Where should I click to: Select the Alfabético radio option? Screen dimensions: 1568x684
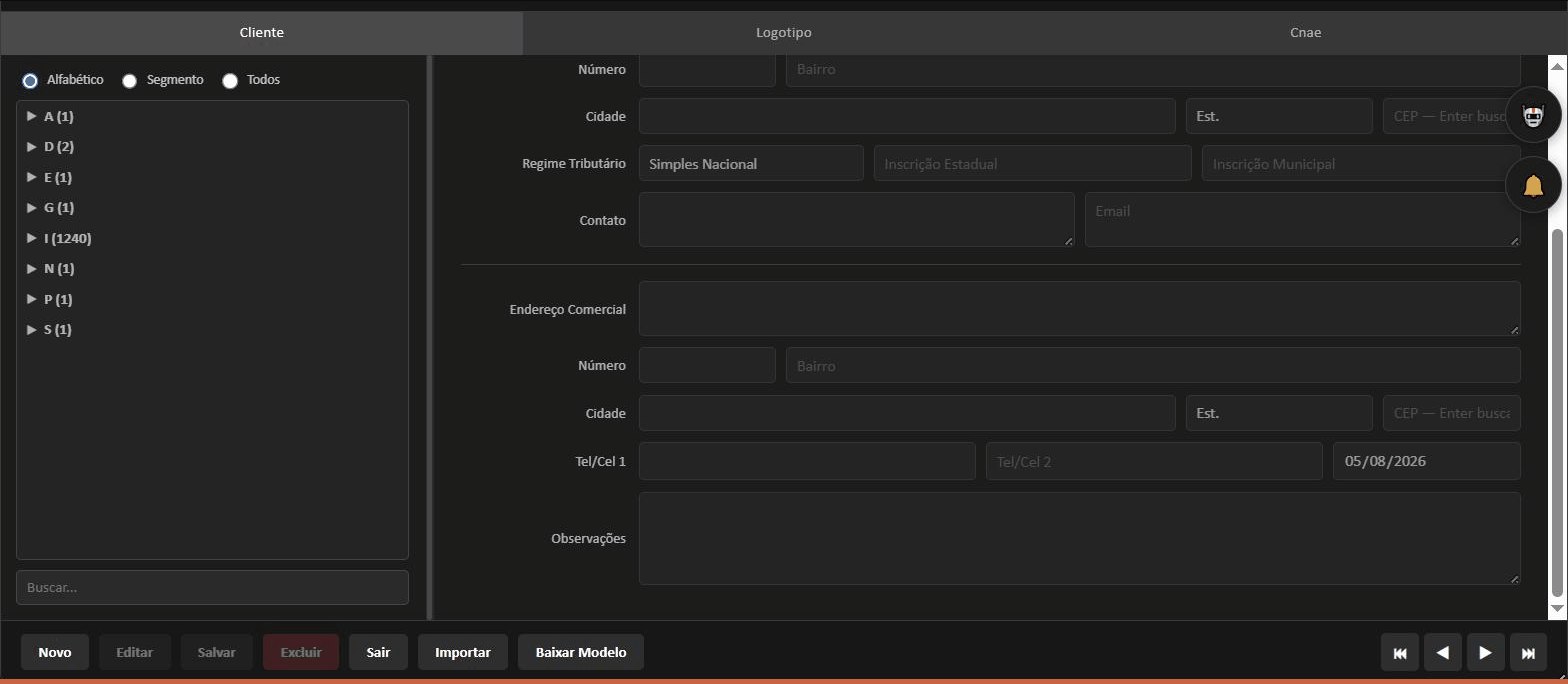30,81
